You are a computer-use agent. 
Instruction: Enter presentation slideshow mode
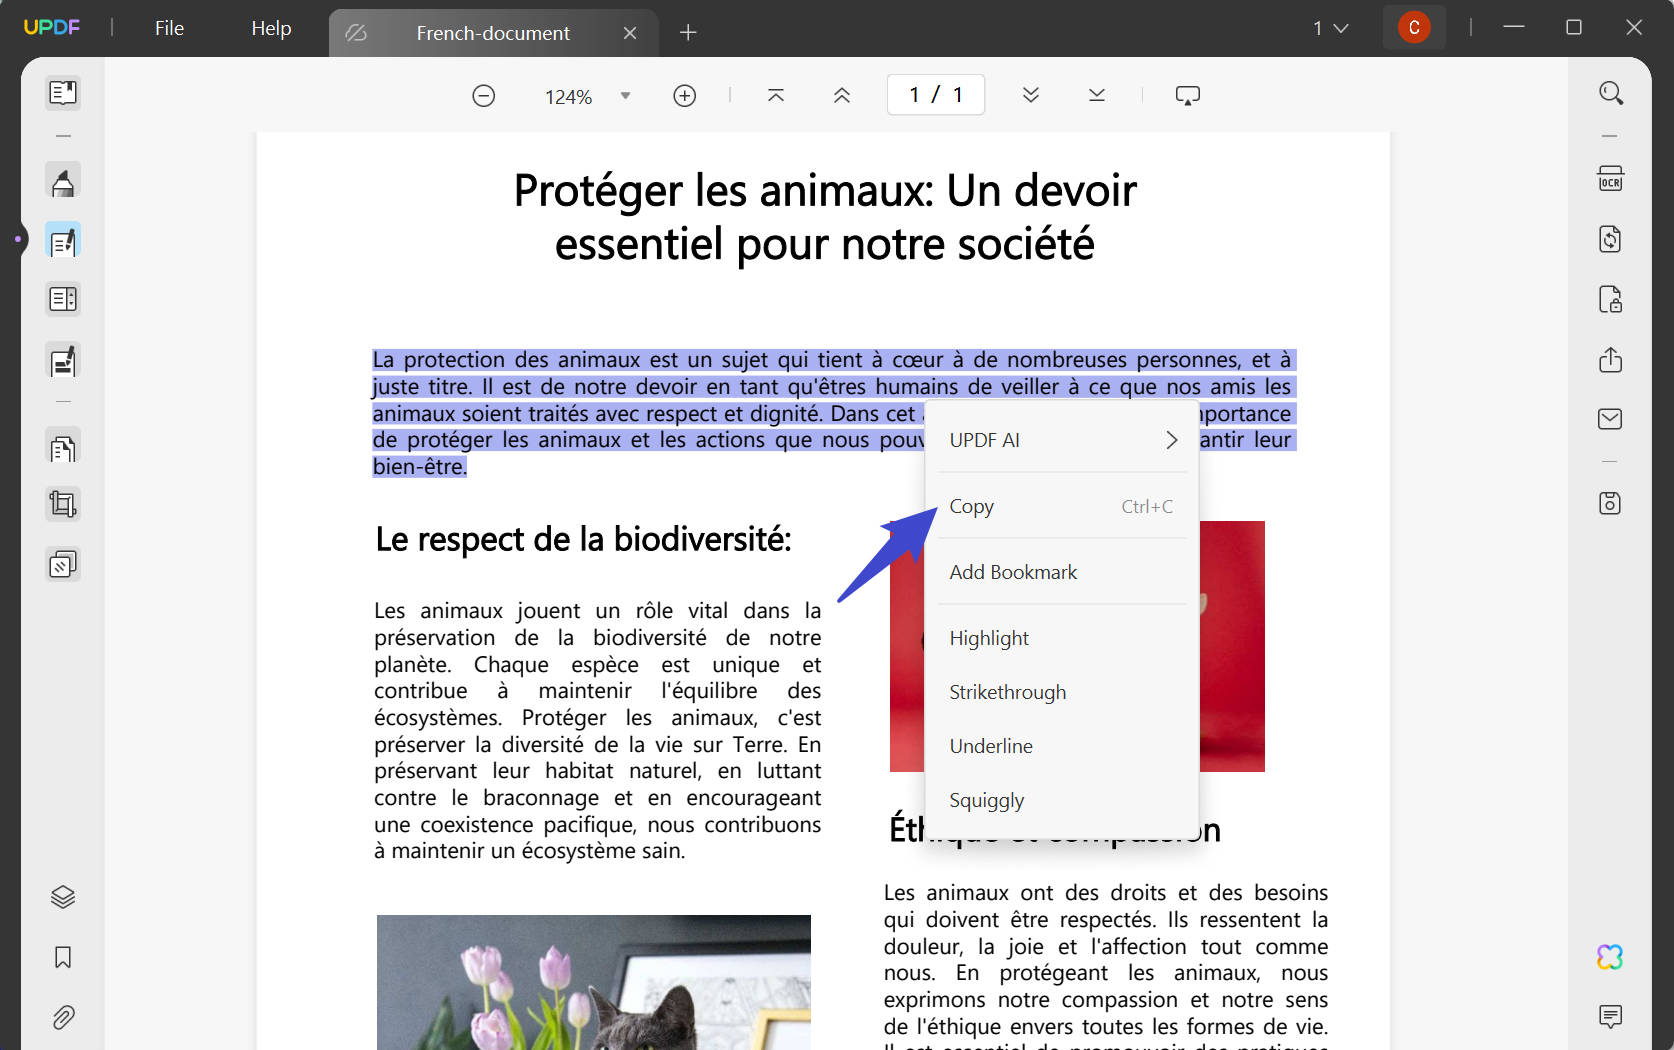(1187, 94)
